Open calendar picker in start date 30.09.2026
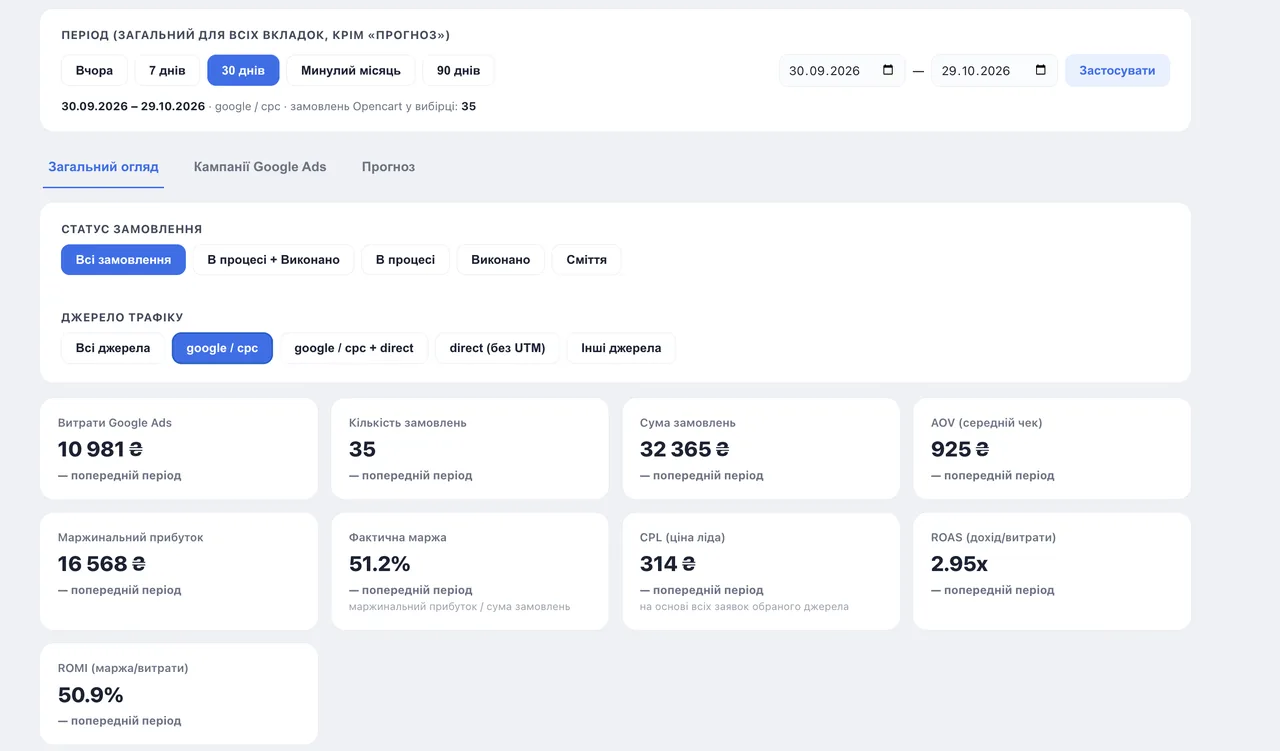The width and height of the screenshot is (1280, 751). click(888, 70)
